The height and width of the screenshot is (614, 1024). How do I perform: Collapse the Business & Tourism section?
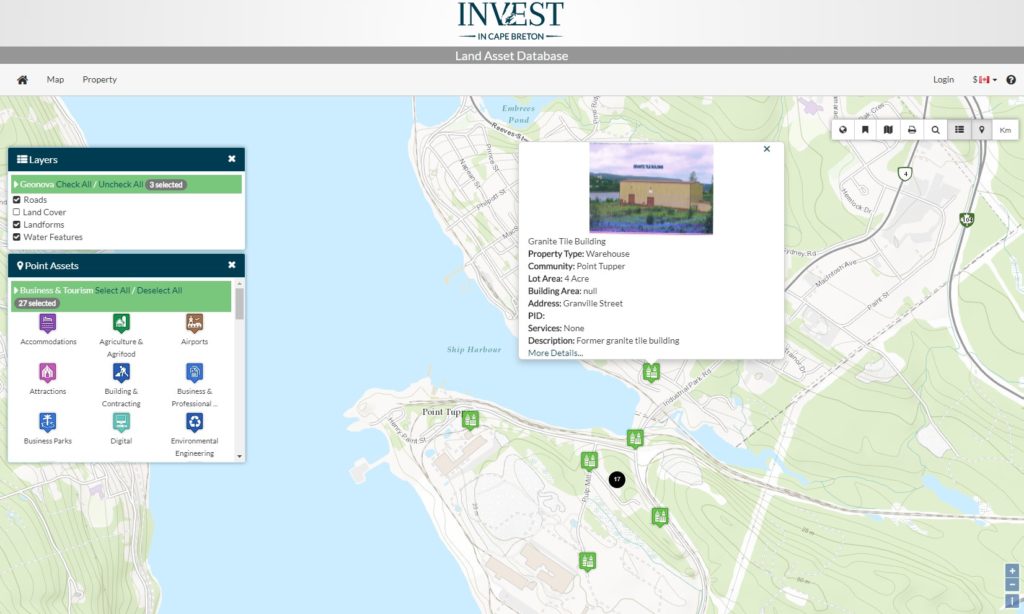pos(18,289)
